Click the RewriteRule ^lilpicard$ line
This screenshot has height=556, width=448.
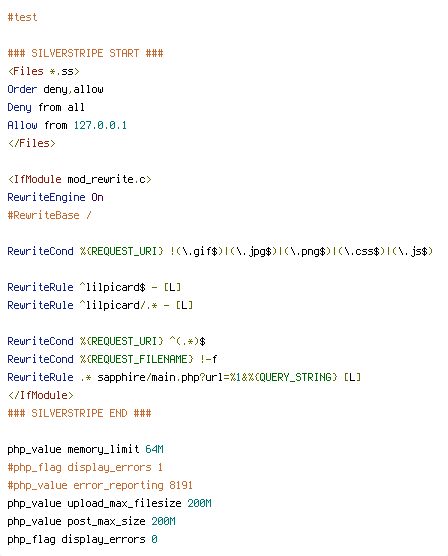pyautogui.click(x=94, y=287)
